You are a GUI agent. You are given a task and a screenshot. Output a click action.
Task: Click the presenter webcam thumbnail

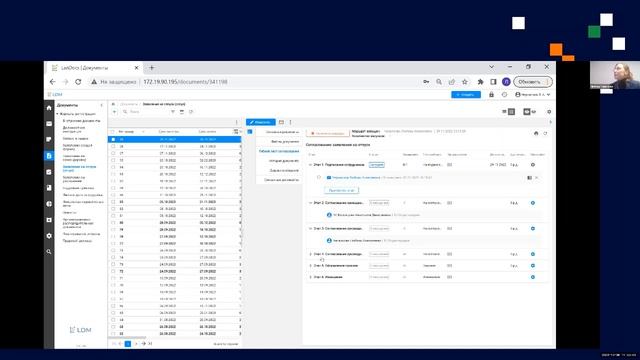pyautogui.click(x=615, y=75)
